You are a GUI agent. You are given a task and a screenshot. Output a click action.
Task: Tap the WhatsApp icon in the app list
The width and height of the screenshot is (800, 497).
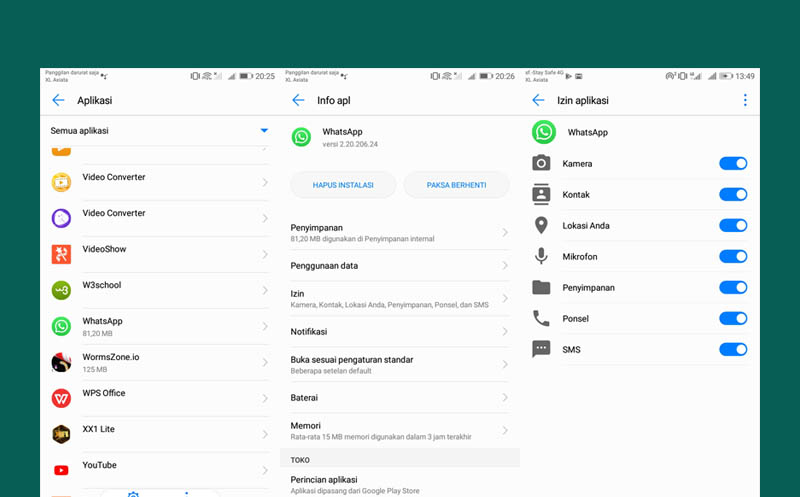[x=61, y=326]
